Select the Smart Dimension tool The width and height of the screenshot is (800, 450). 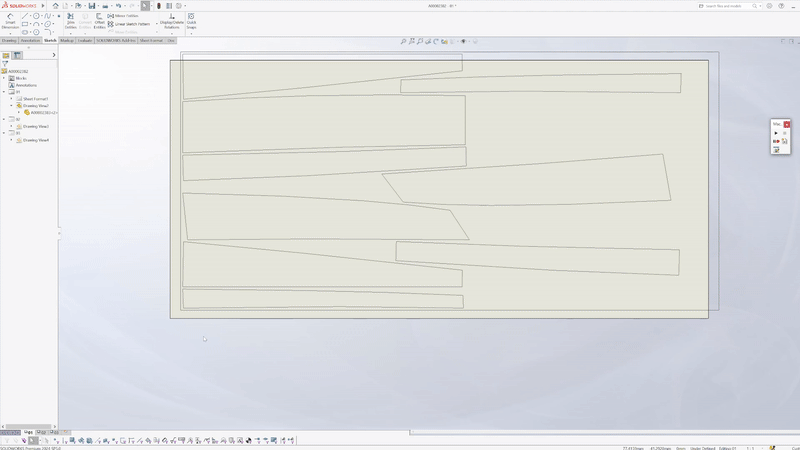[x=10, y=21]
